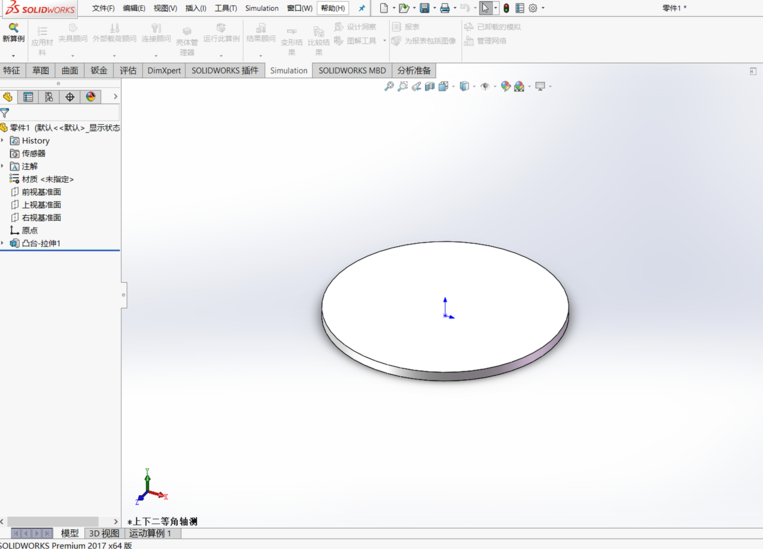The image size is (763, 549).
Task: Select the DisplayManager color ball icon
Action: click(x=91, y=97)
